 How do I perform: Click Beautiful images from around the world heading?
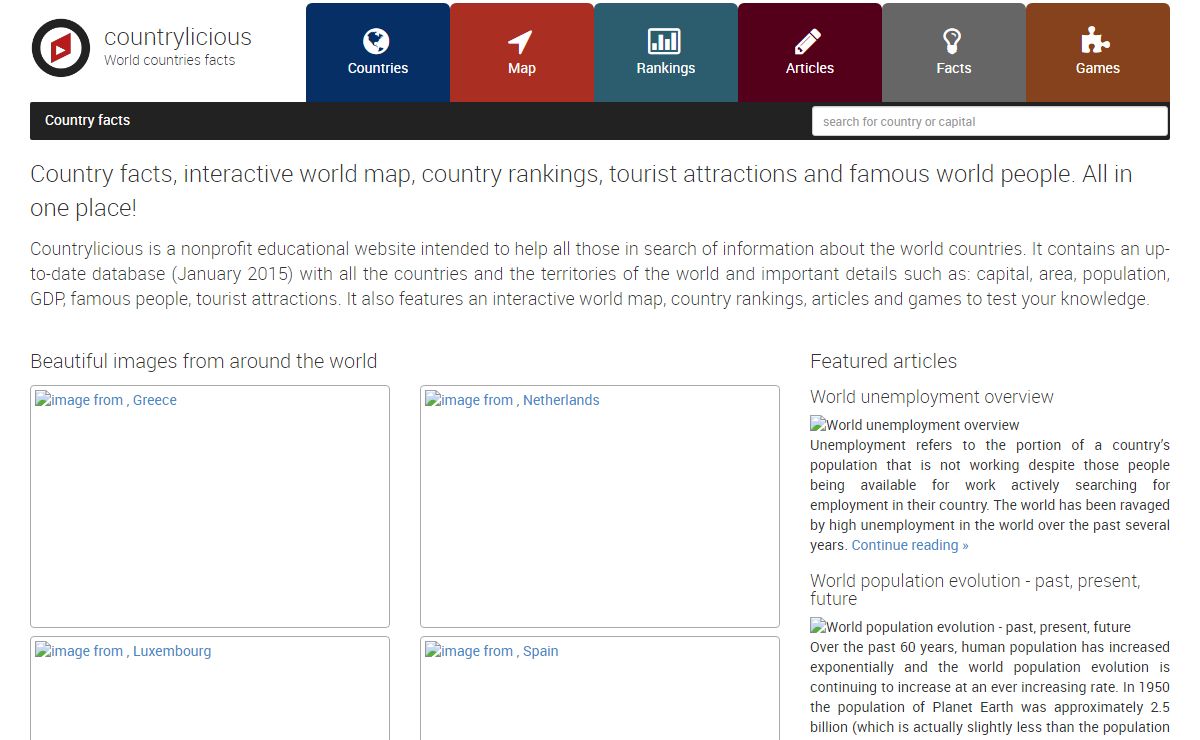click(x=204, y=361)
